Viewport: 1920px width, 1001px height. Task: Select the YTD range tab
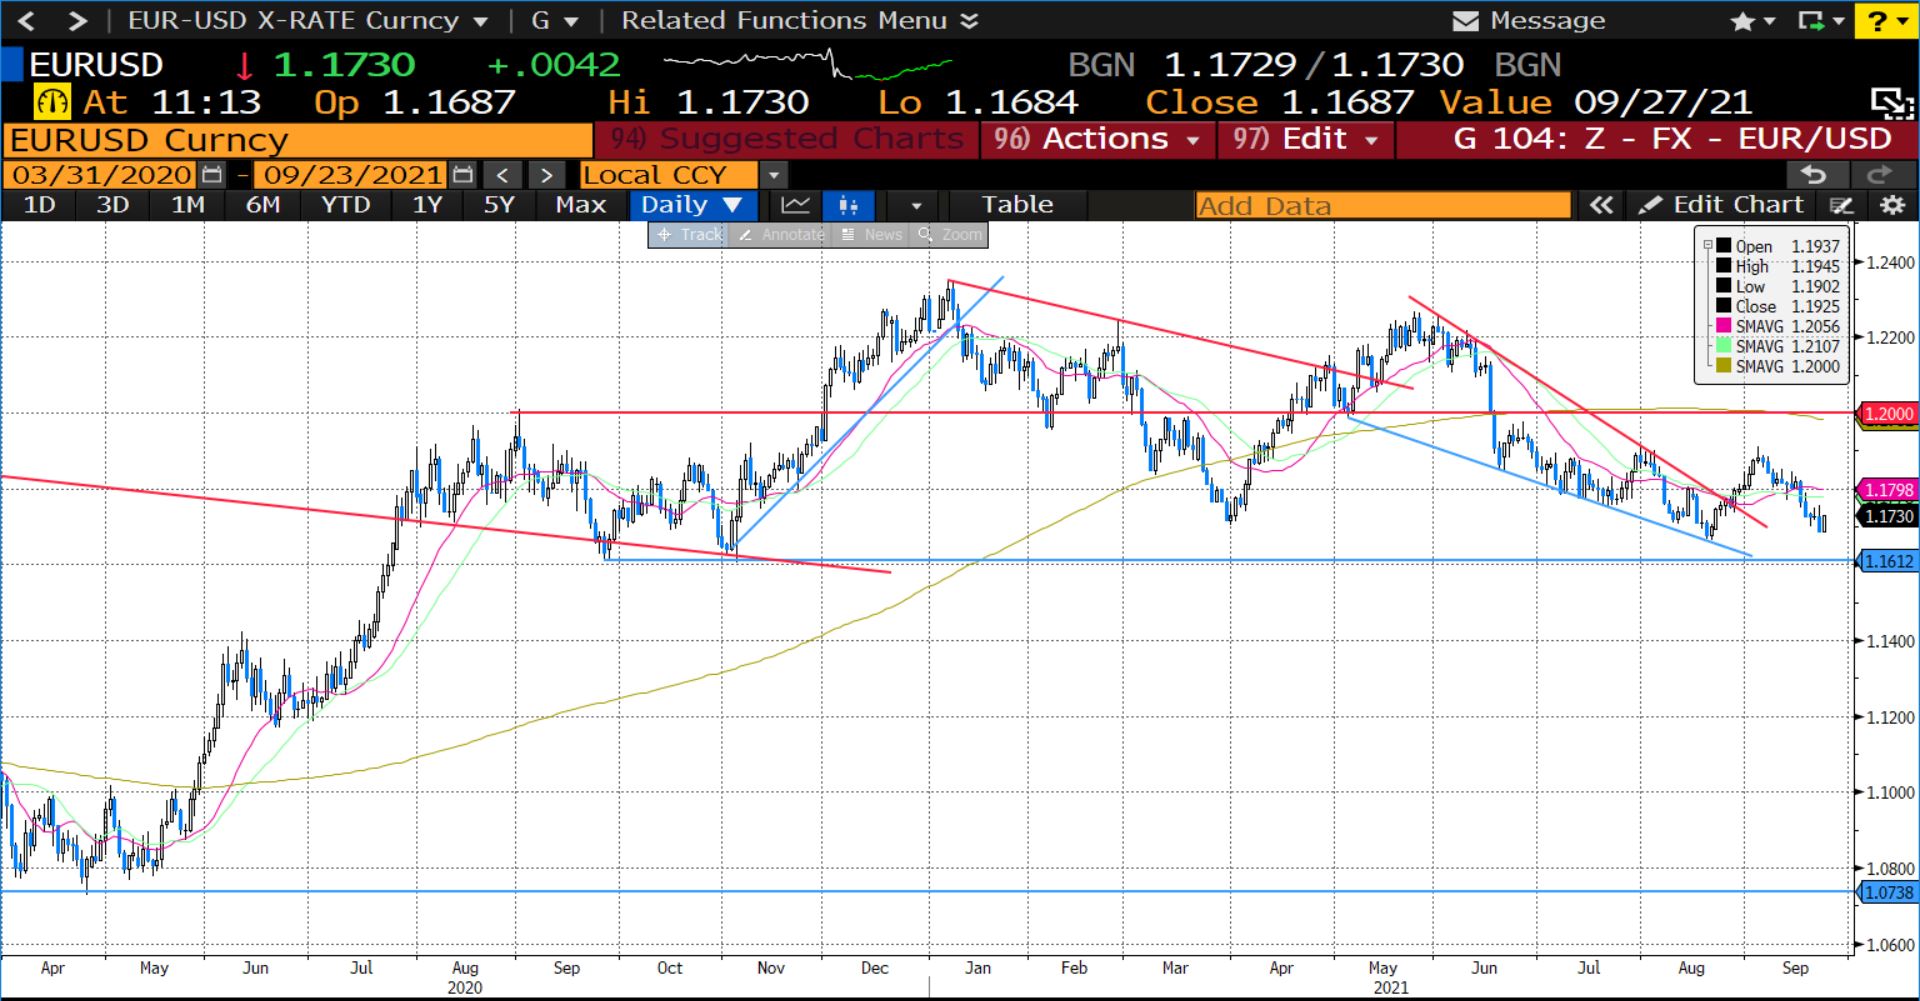pyautogui.click(x=346, y=205)
